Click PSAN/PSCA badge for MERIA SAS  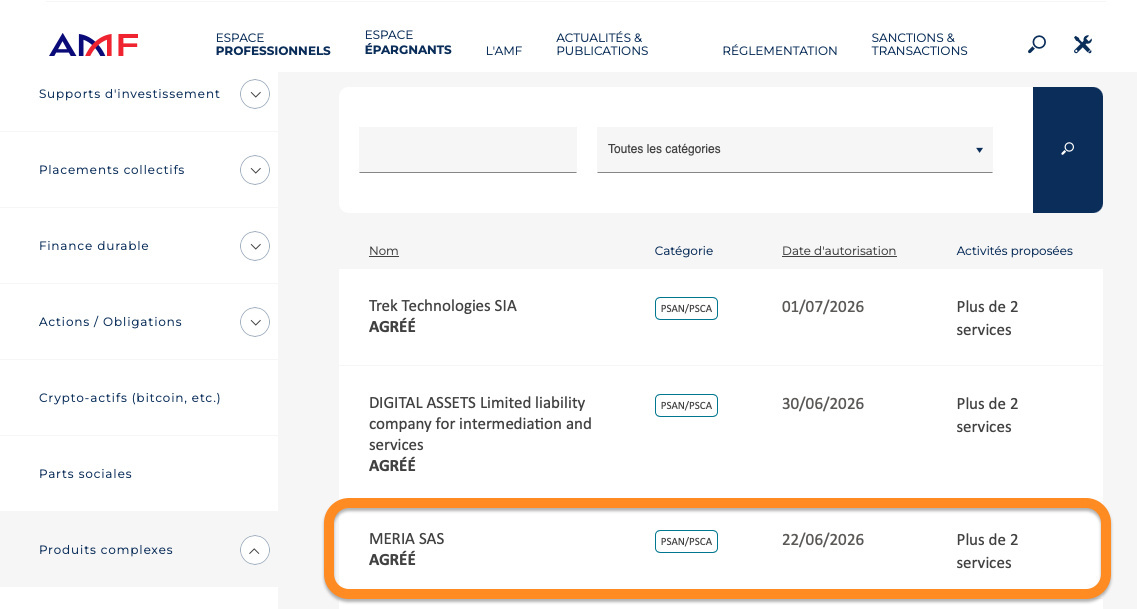tap(686, 542)
